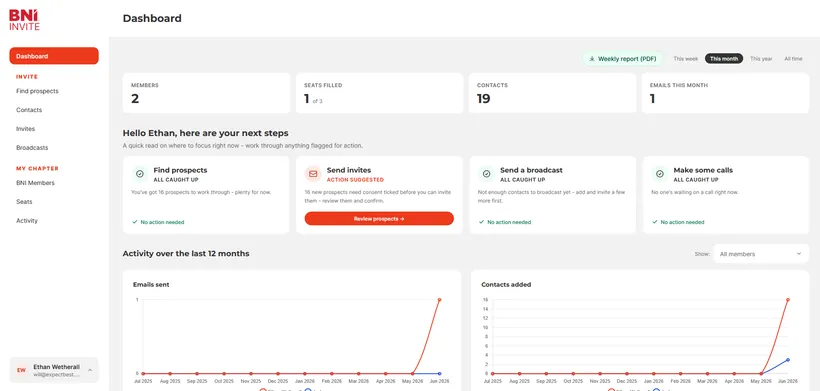Click the Ethan Wetherall name in the sidebar
This screenshot has width=820, height=391.
point(56,367)
